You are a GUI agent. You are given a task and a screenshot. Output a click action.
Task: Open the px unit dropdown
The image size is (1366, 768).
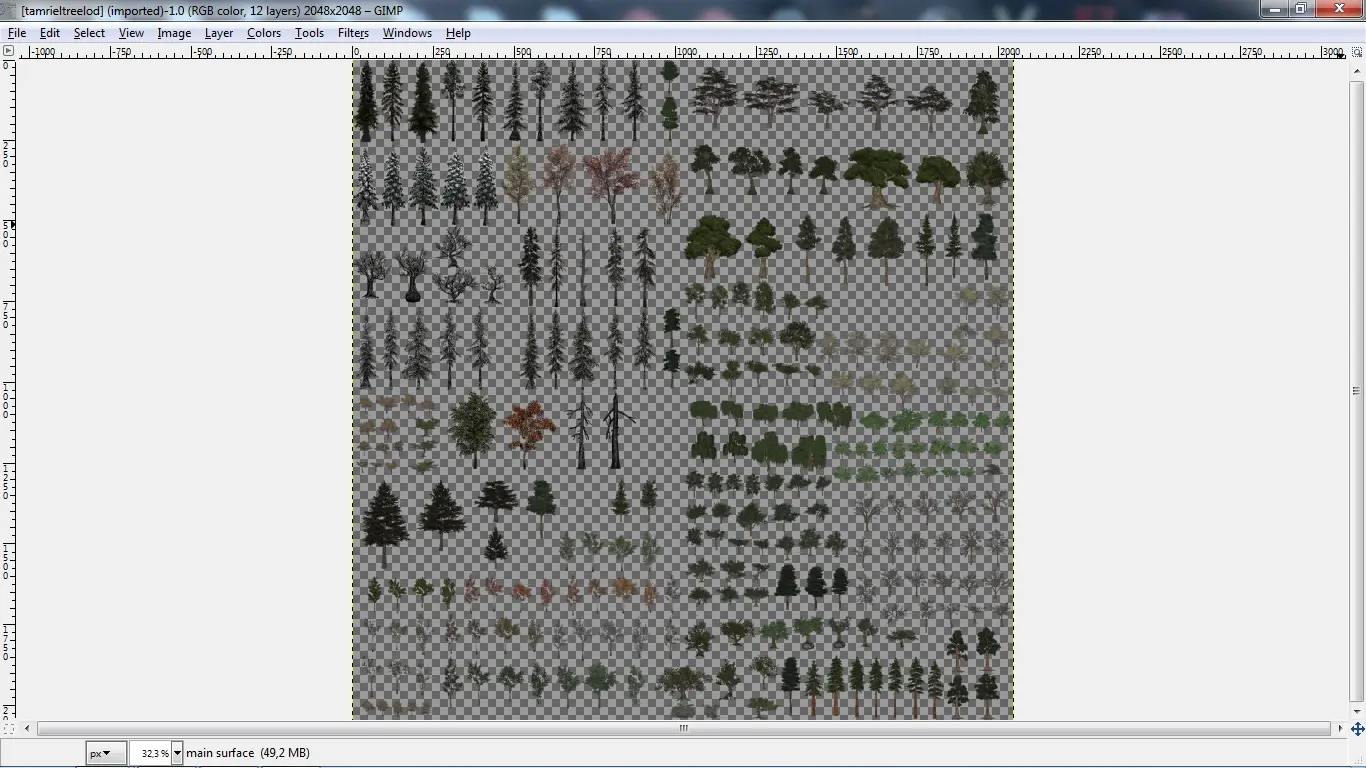pyautogui.click(x=106, y=753)
